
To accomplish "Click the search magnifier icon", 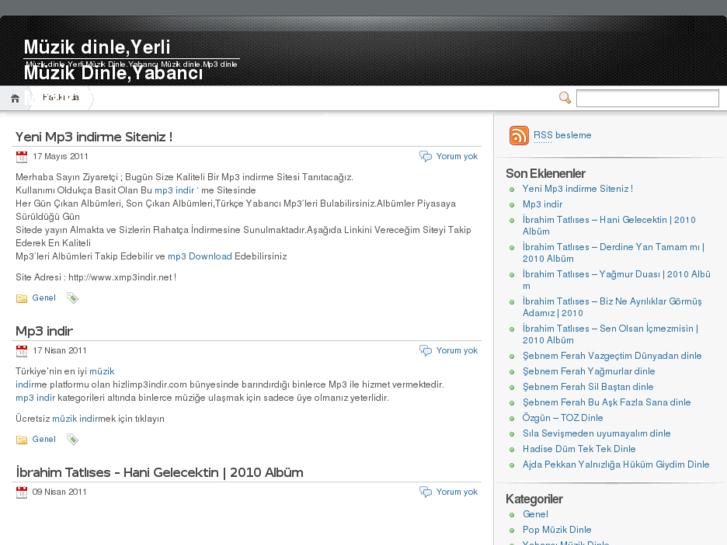I will pyautogui.click(x=565, y=98).
